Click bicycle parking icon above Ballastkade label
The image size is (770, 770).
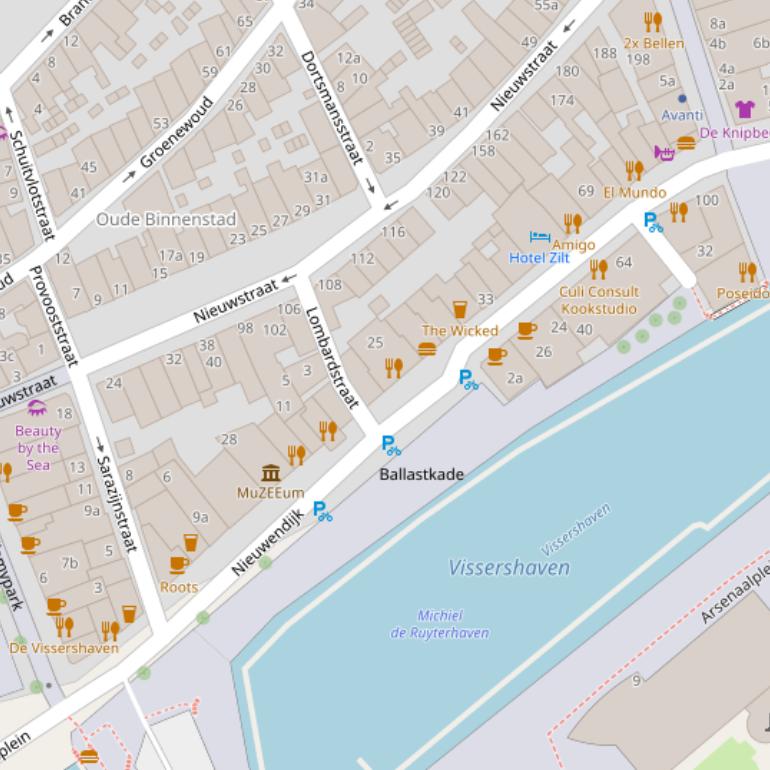point(391,446)
